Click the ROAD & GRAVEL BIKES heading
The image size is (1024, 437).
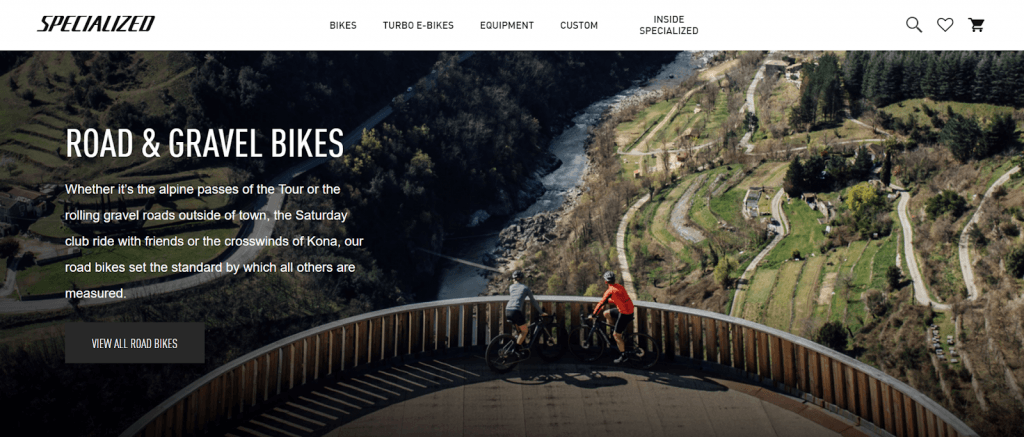pos(204,143)
